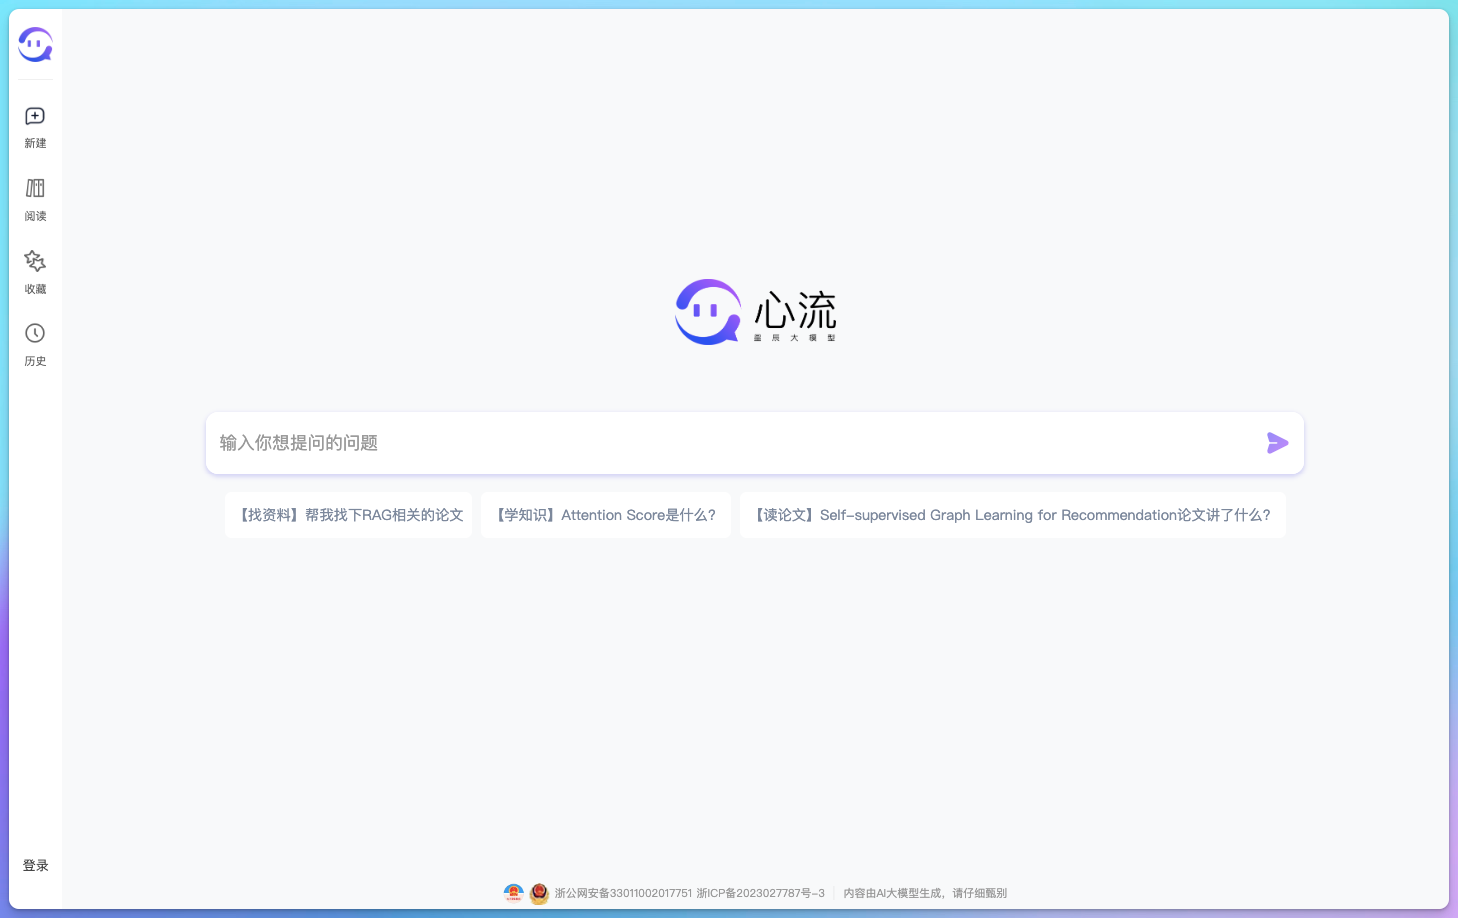Image resolution: width=1458 pixels, height=918 pixels.
Task: Click inside the question input field
Action: pos(700,443)
